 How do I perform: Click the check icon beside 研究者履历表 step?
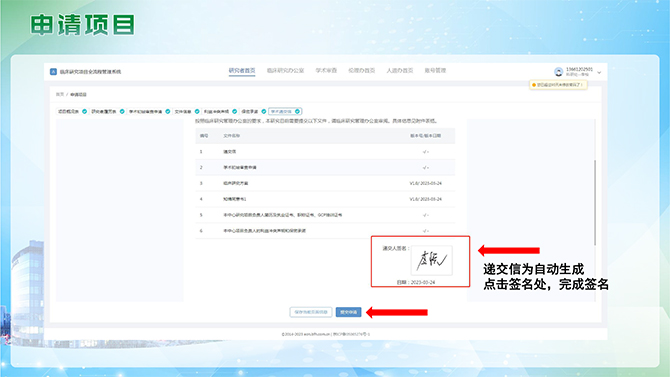(x=122, y=112)
